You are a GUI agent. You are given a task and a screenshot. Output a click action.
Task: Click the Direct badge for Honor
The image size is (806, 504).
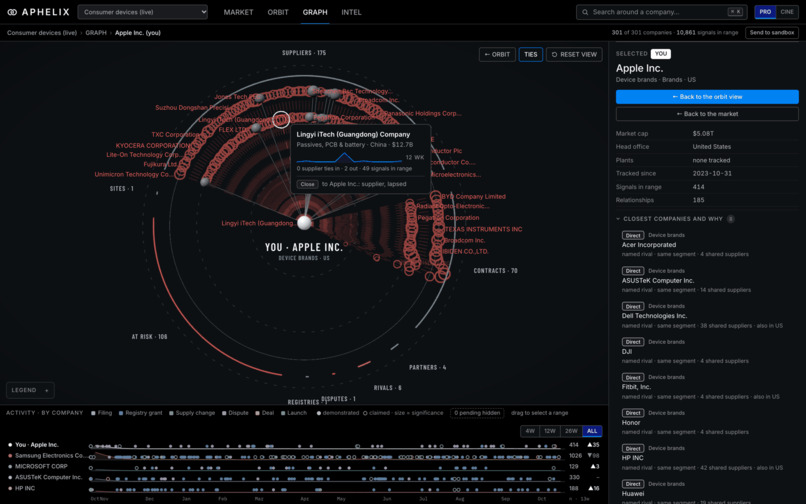coord(633,413)
